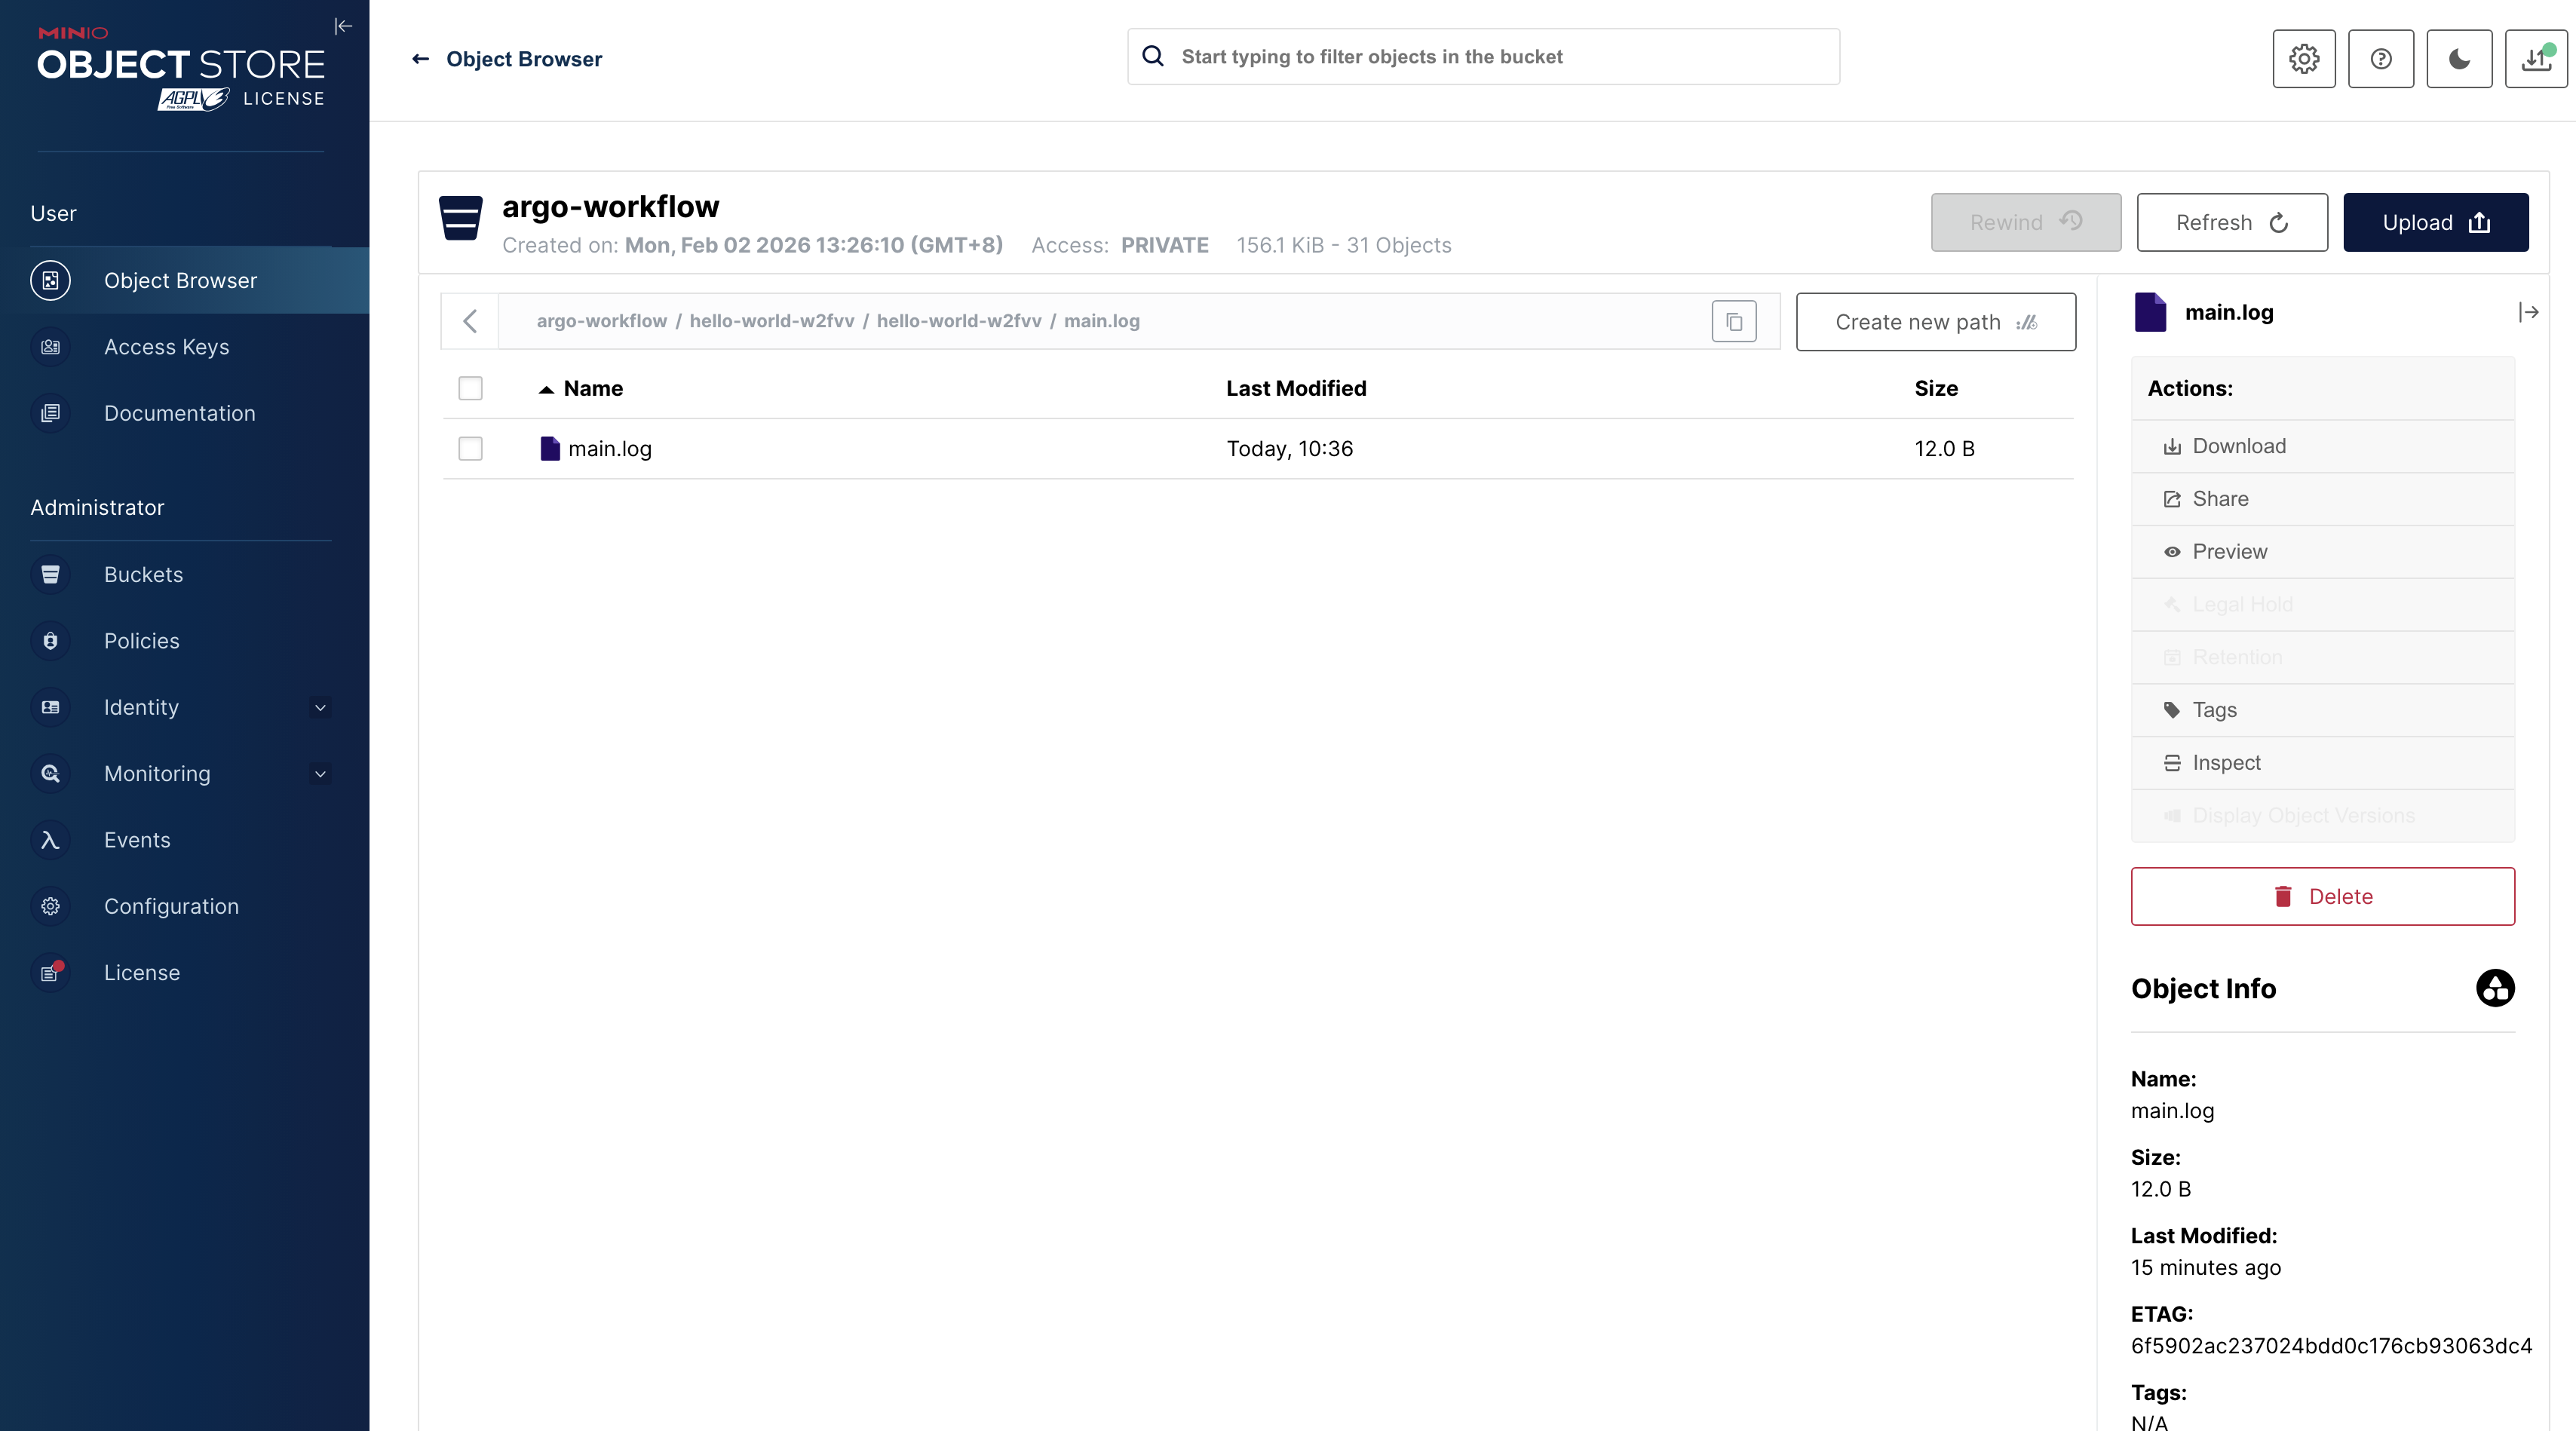
Task: Open the downloads/uploads manager icon
Action: click(2535, 59)
